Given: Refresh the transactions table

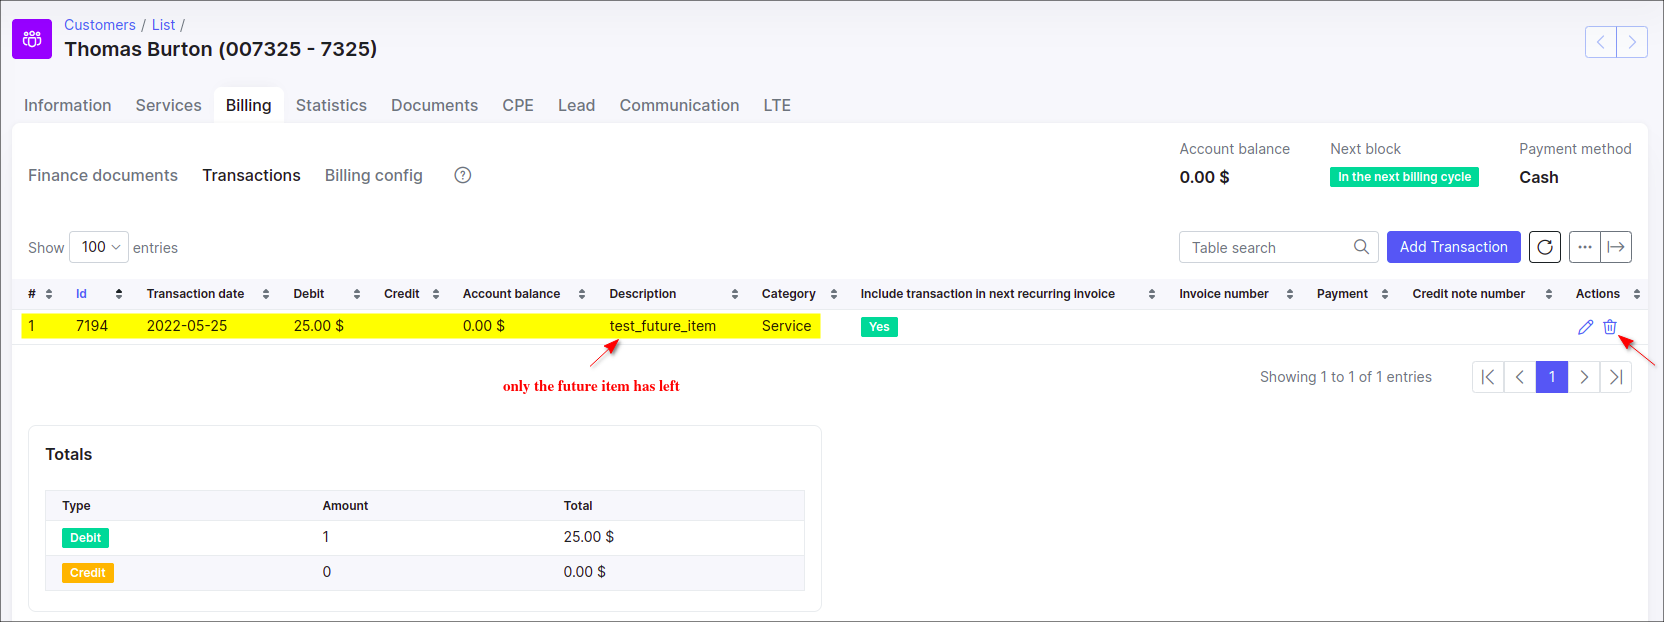Looking at the screenshot, I should (x=1545, y=247).
